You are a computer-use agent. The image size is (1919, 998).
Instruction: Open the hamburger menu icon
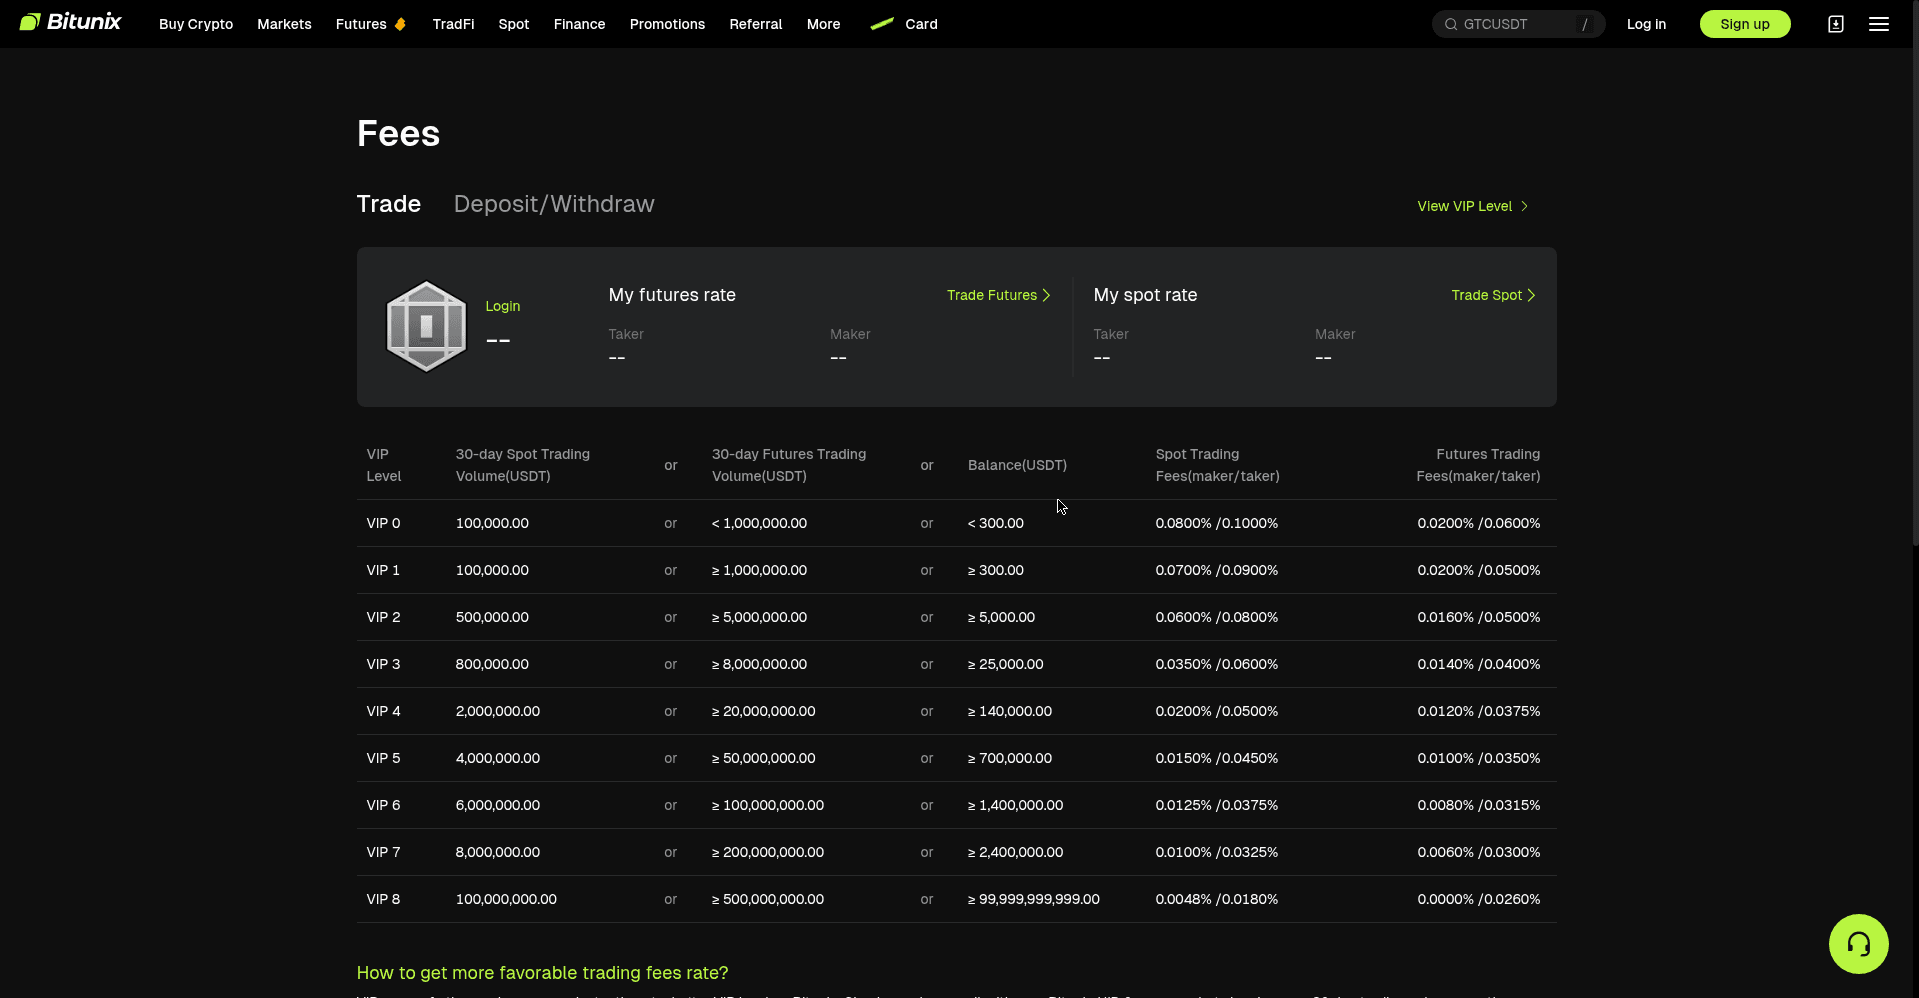1879,24
